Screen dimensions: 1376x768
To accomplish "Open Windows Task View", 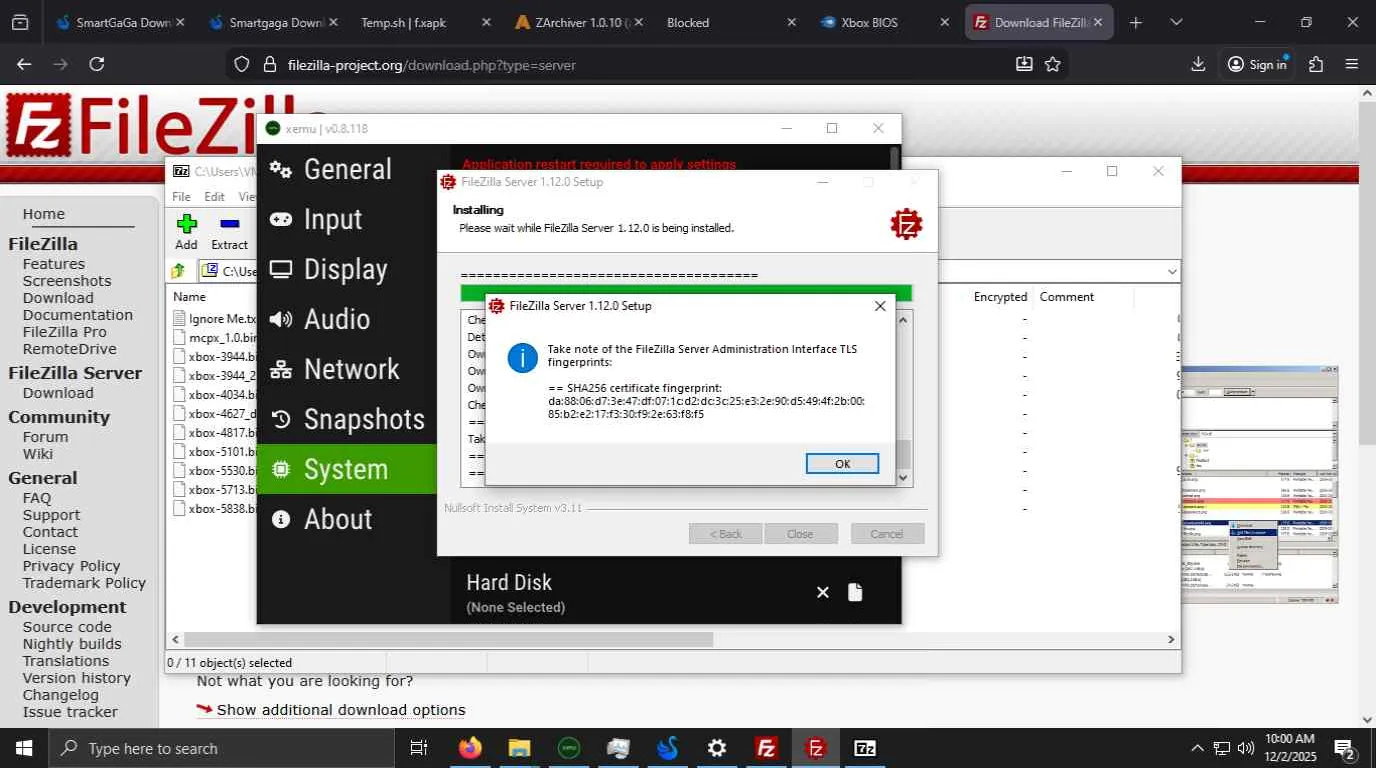I will (x=419, y=748).
